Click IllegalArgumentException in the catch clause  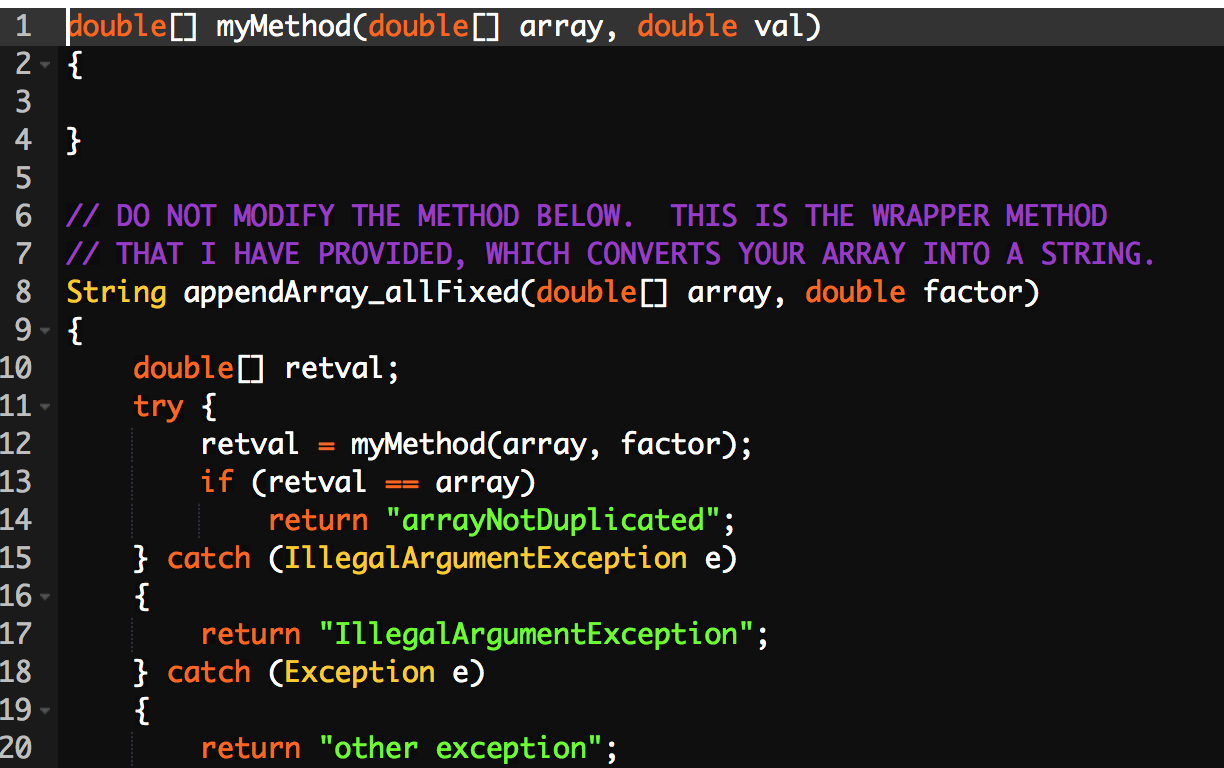point(483,558)
